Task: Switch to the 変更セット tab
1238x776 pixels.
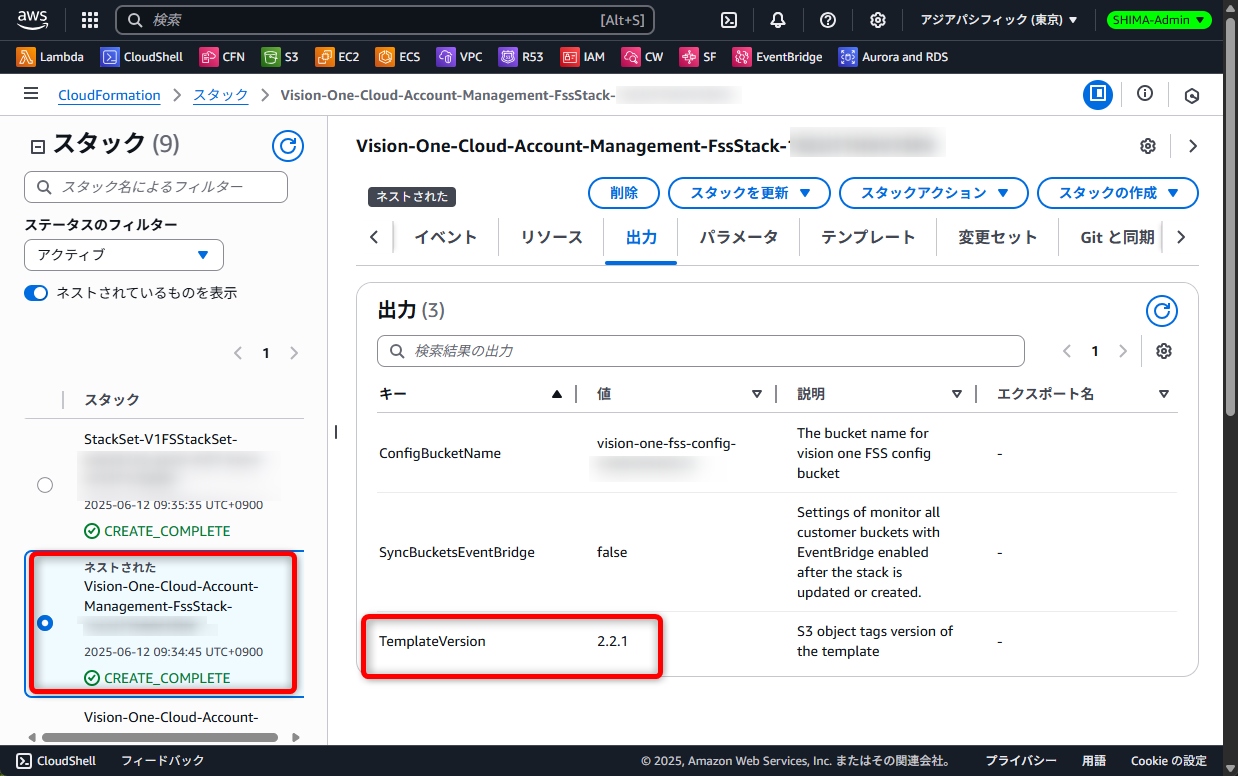Action: 997,238
